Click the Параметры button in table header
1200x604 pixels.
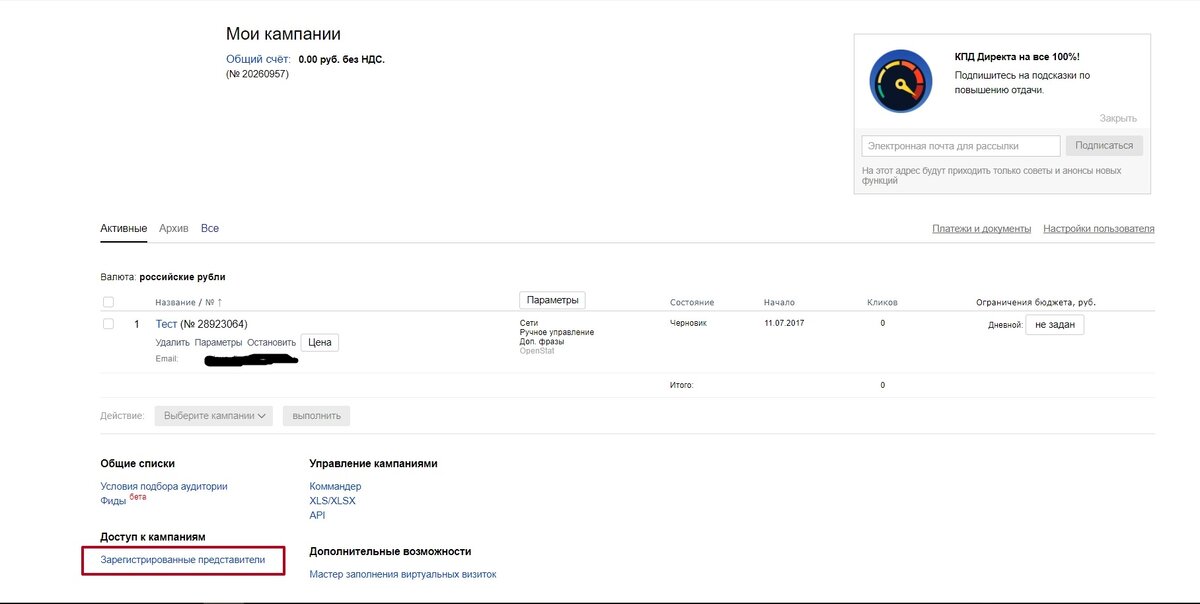click(553, 300)
